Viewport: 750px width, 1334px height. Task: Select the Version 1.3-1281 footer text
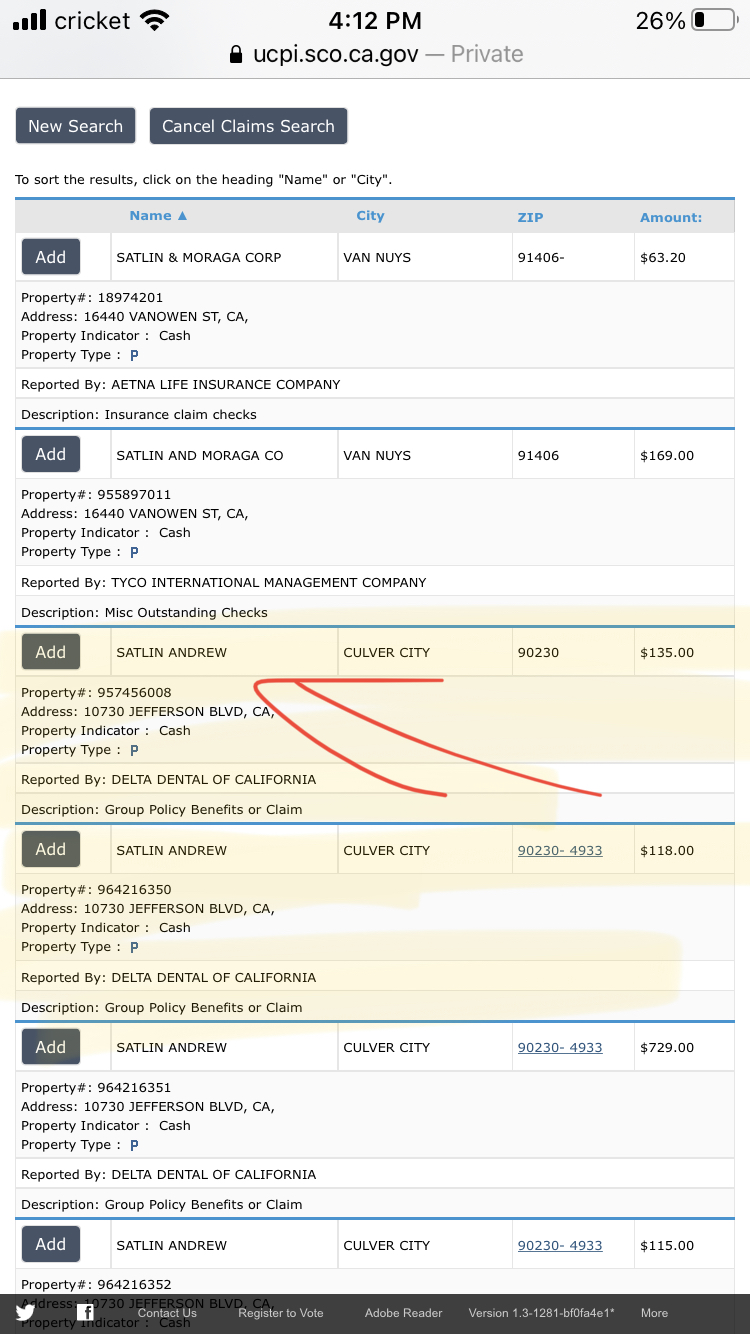pyautogui.click(x=542, y=1313)
